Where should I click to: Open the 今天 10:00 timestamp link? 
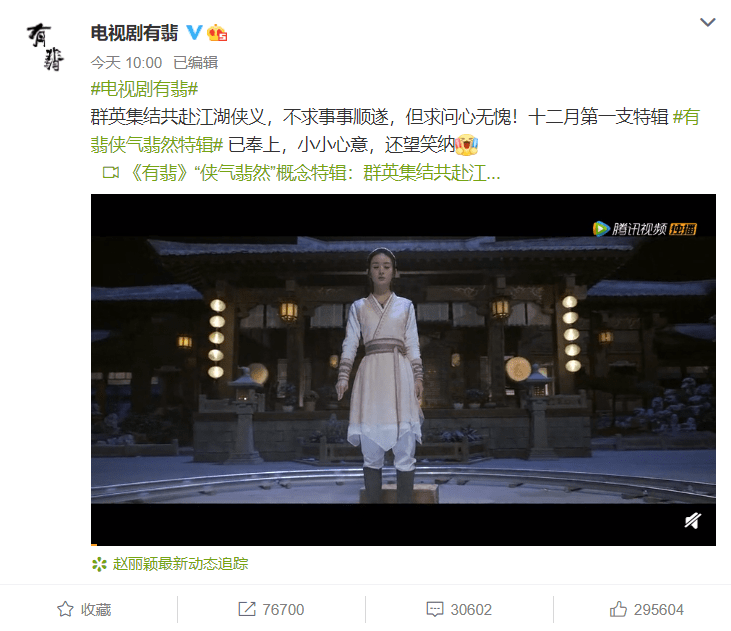[126, 62]
